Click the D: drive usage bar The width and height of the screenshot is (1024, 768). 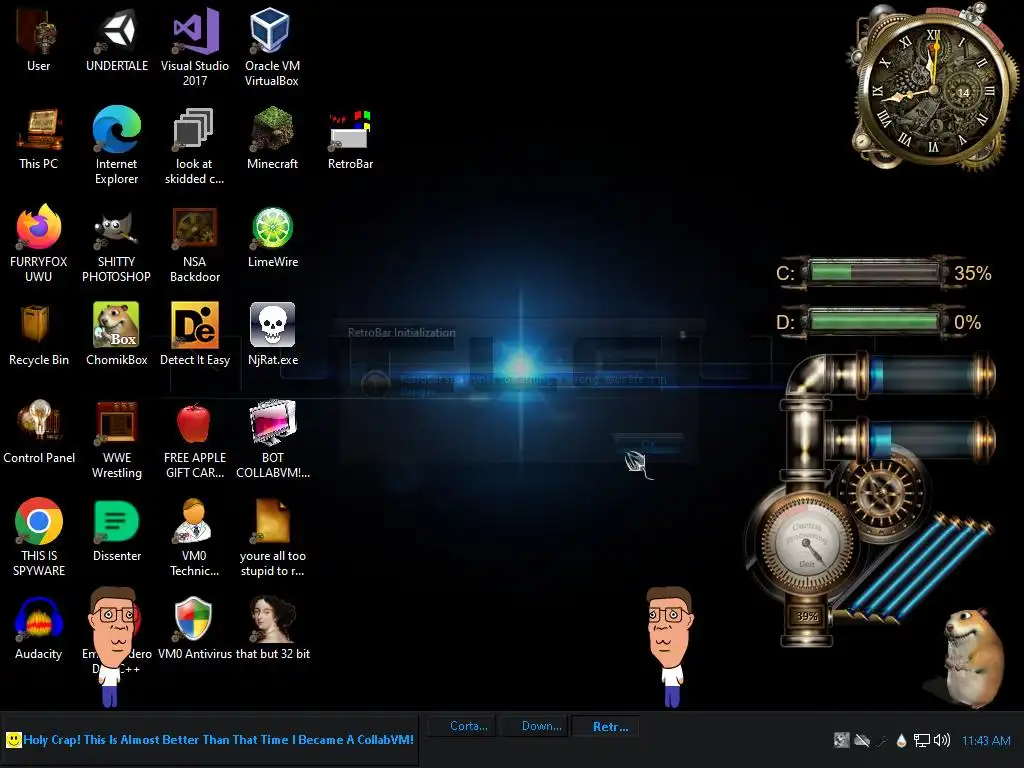[x=874, y=321]
